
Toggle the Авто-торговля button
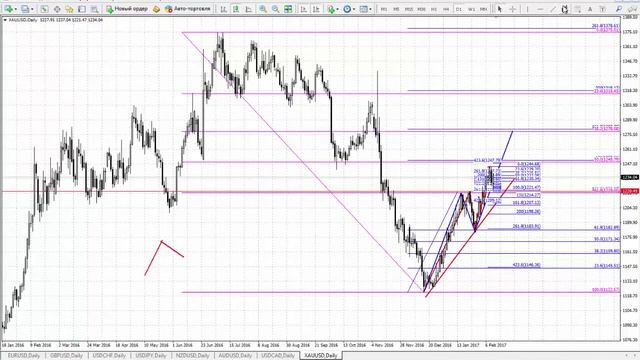click(188, 9)
